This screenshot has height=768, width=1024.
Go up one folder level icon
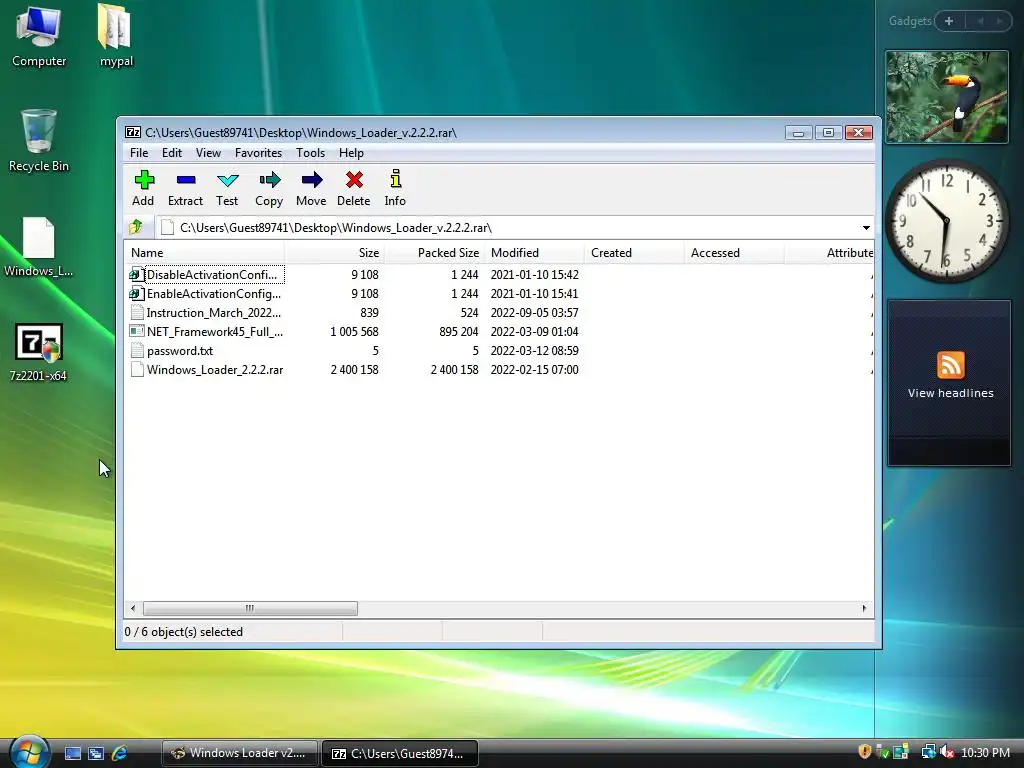pyautogui.click(x=136, y=227)
